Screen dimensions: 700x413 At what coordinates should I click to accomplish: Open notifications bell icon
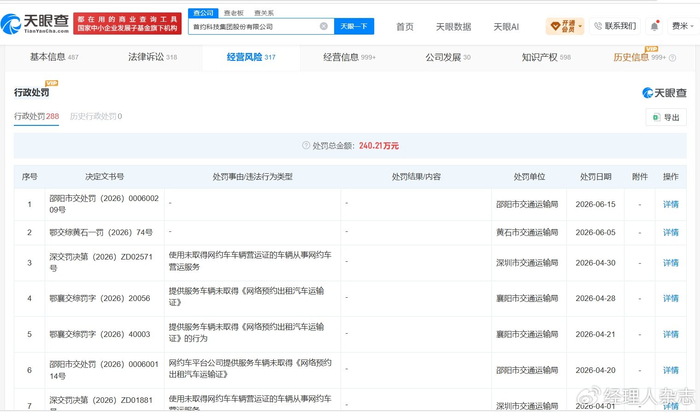[x=654, y=26]
